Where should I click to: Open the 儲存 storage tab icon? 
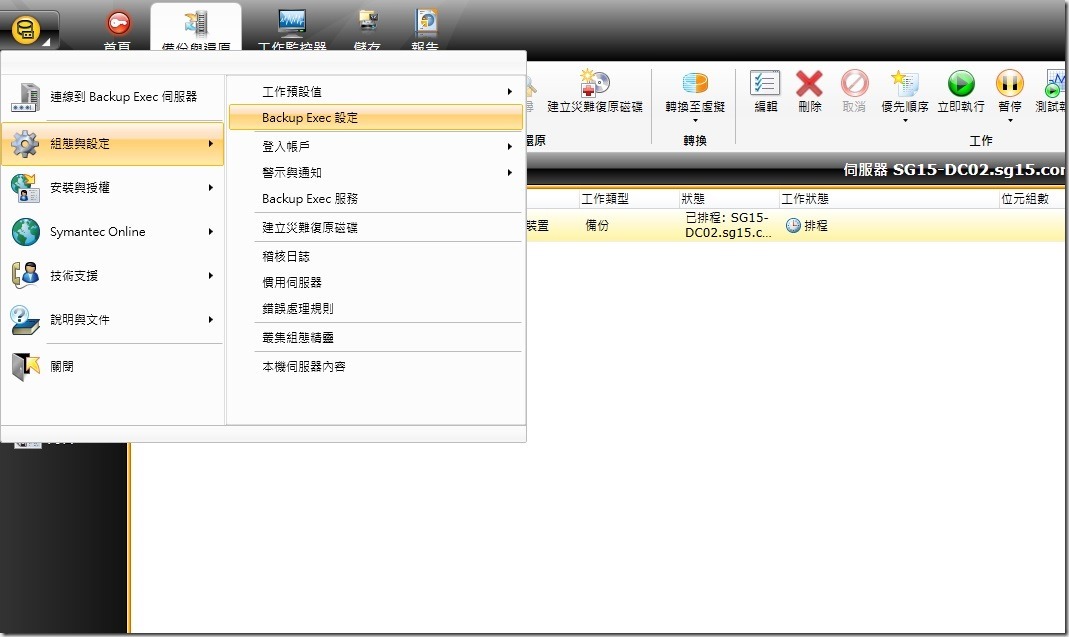[368, 23]
